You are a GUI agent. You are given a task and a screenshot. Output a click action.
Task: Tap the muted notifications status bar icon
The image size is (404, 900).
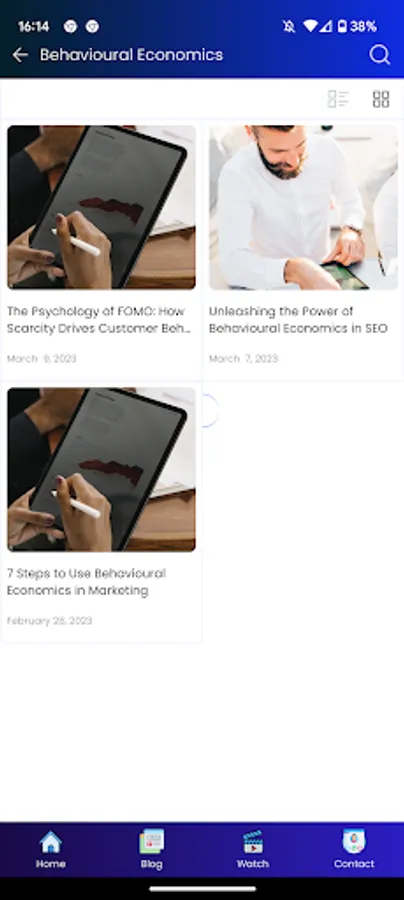click(289, 26)
